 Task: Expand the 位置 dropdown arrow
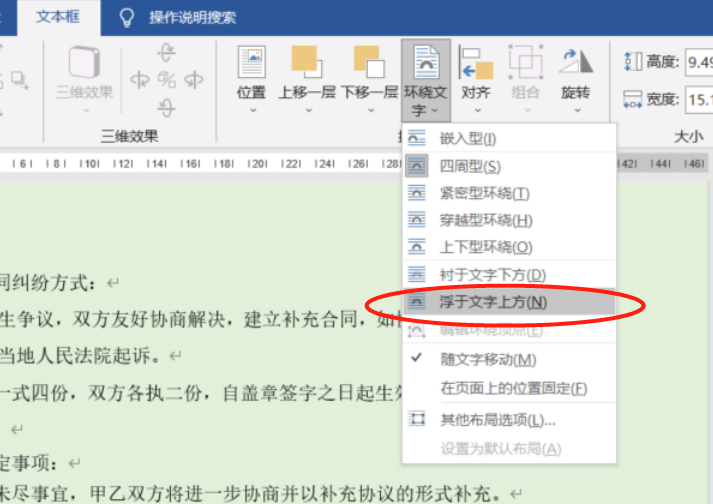(x=253, y=110)
